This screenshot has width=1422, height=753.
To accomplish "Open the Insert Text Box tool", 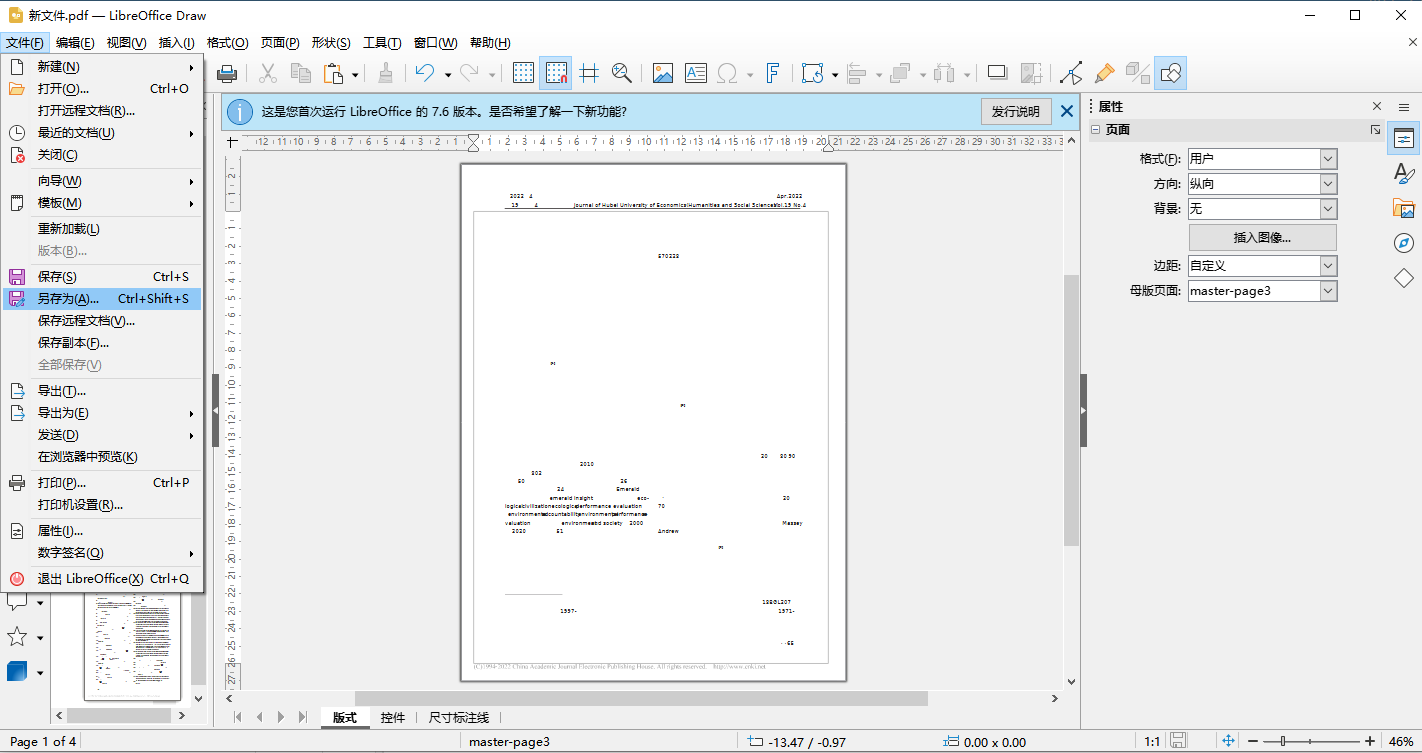I will pos(698,72).
